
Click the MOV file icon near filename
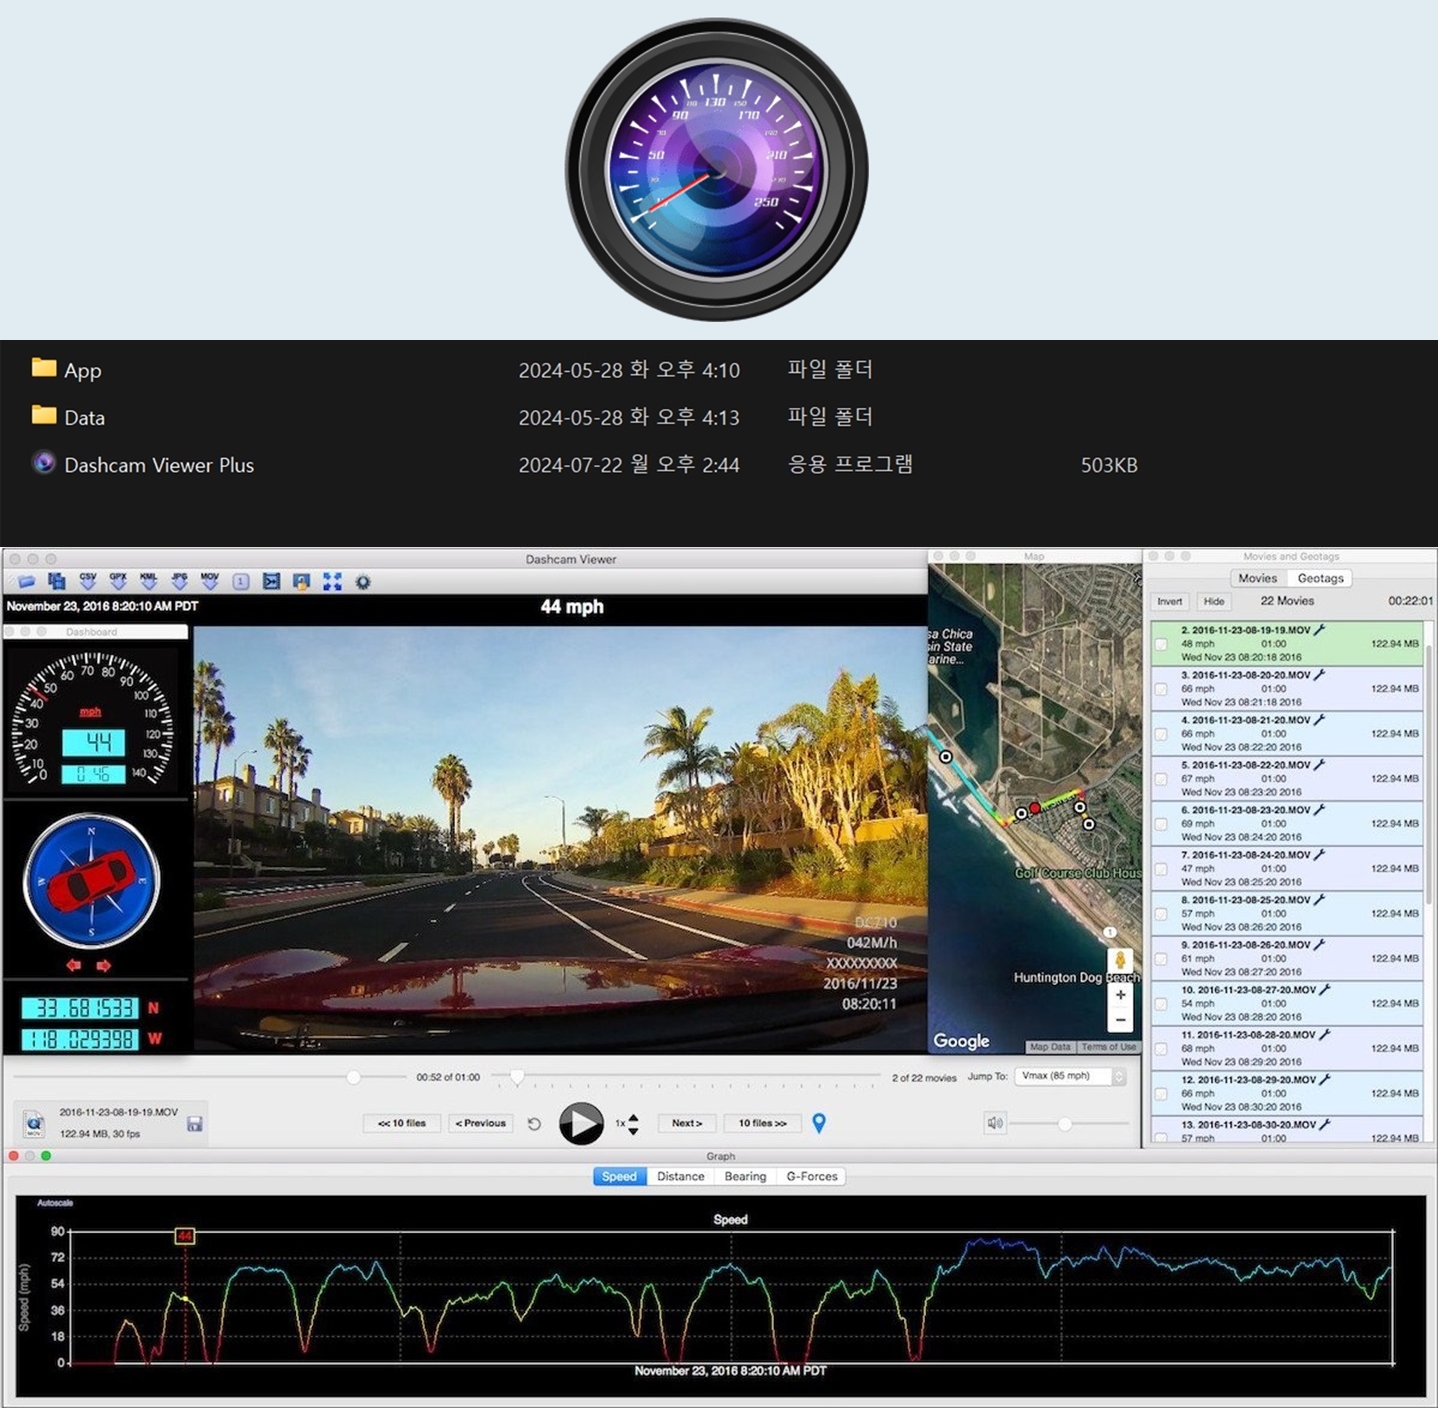pyautogui.click(x=34, y=1123)
